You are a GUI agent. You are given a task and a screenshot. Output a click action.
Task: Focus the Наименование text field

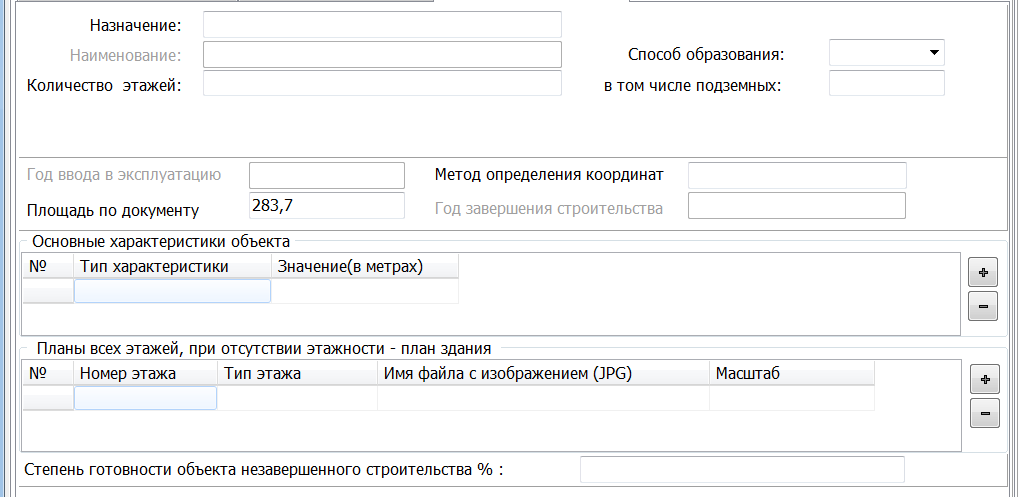[x=382, y=54]
